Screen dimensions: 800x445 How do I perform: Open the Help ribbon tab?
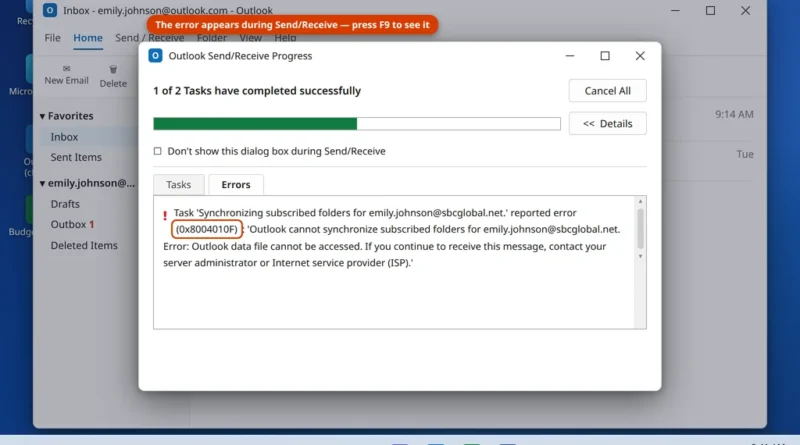tap(285, 38)
